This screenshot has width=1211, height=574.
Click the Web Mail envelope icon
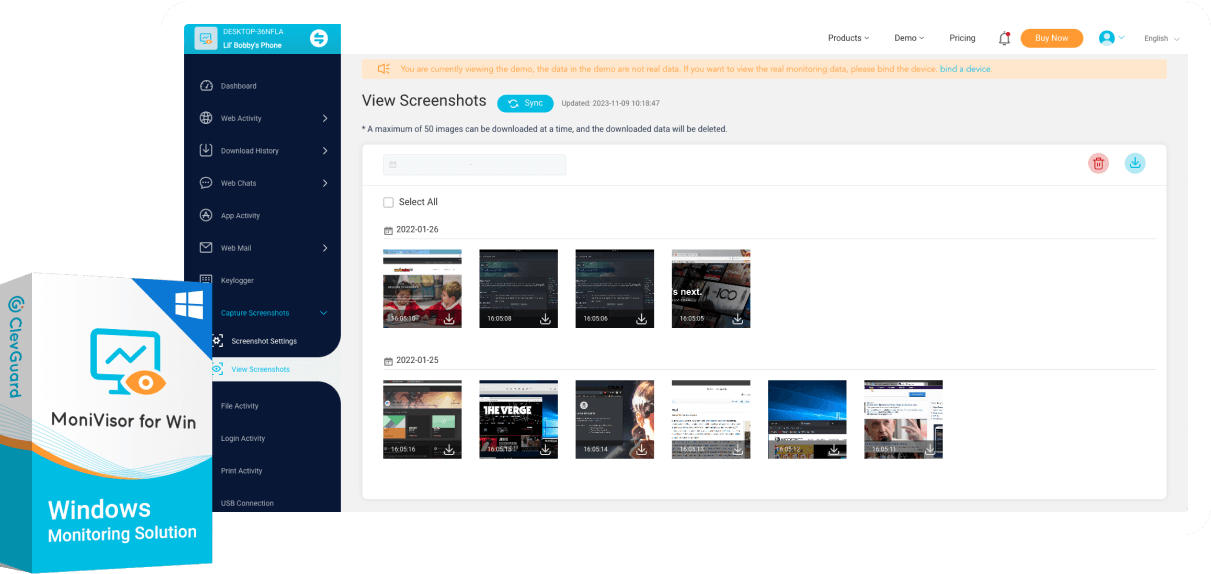point(206,248)
